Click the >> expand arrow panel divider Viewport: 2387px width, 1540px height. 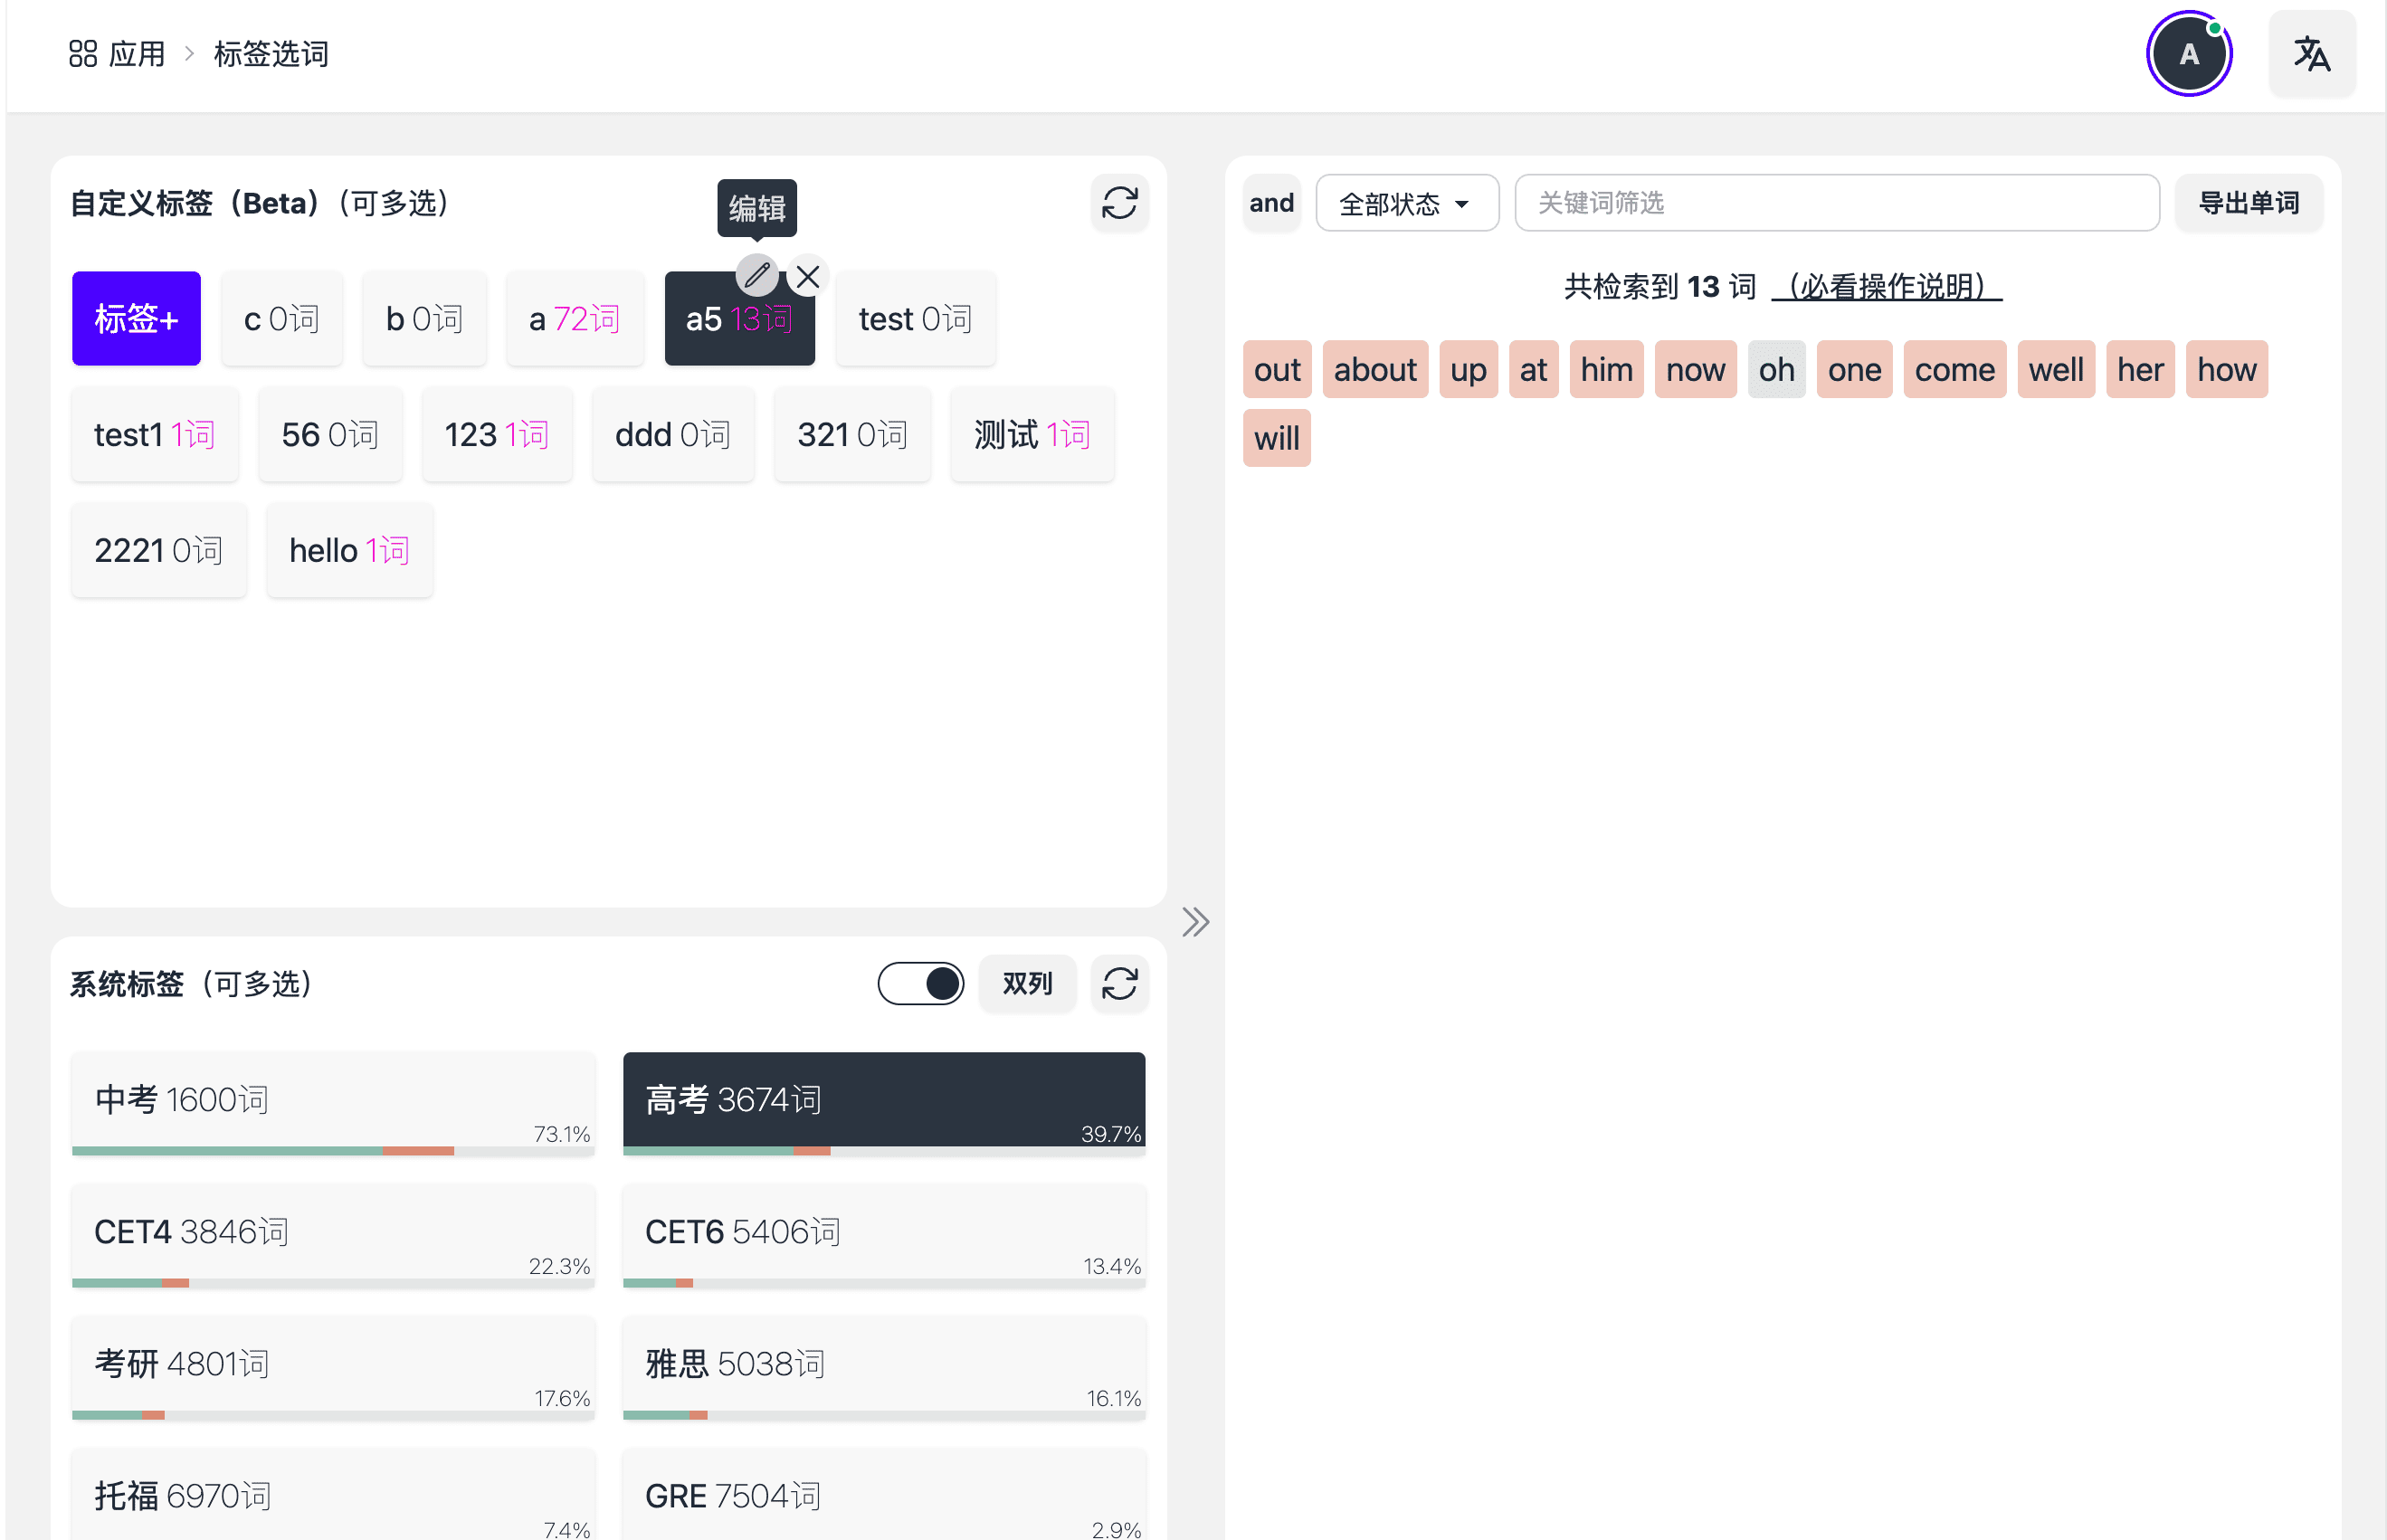tap(1195, 922)
